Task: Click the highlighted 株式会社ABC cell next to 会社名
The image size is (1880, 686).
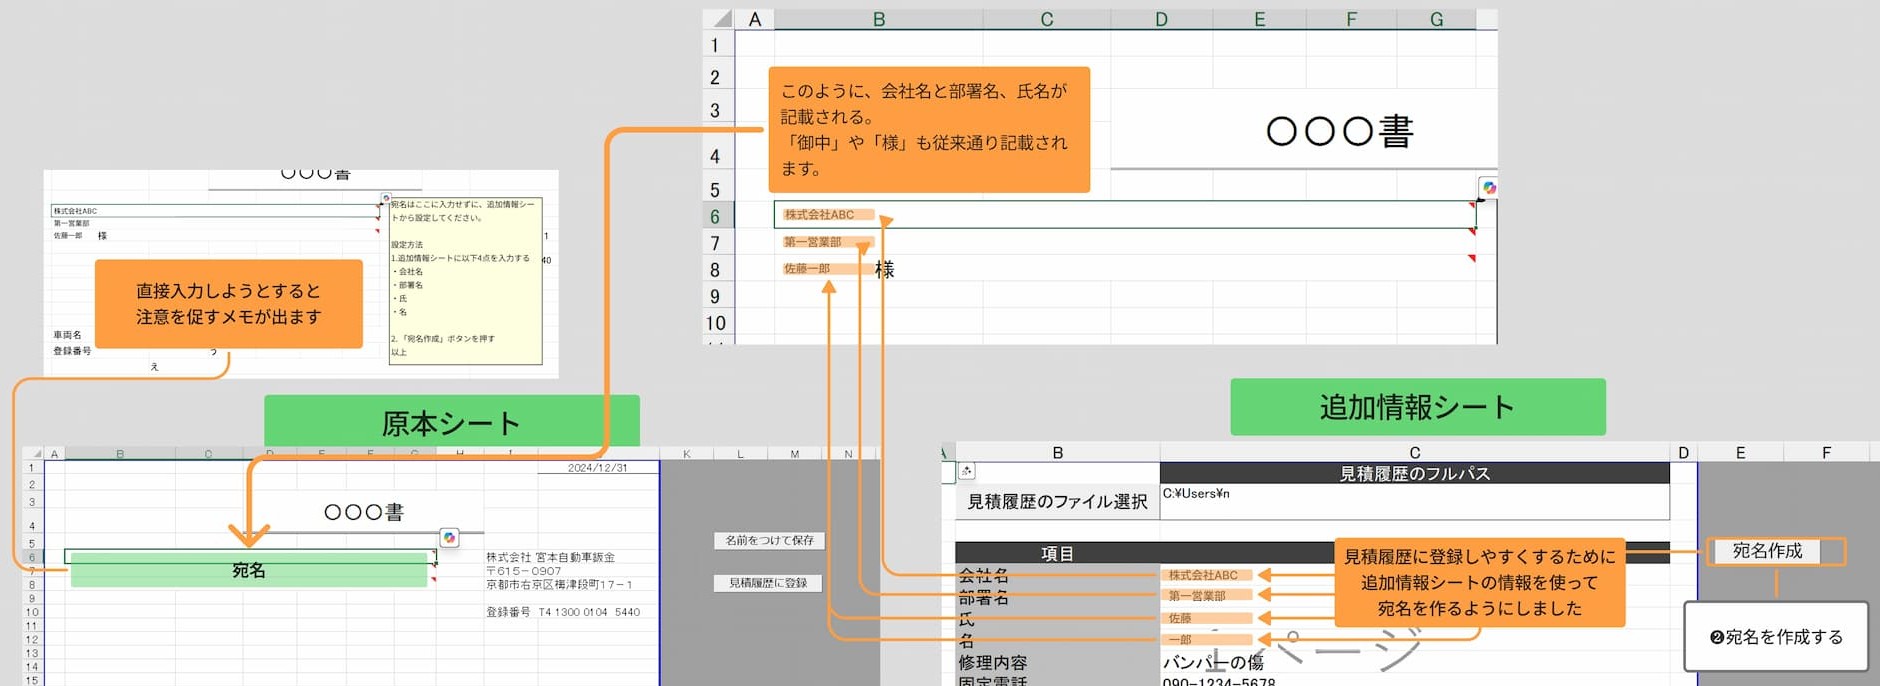Action: pyautogui.click(x=1204, y=575)
